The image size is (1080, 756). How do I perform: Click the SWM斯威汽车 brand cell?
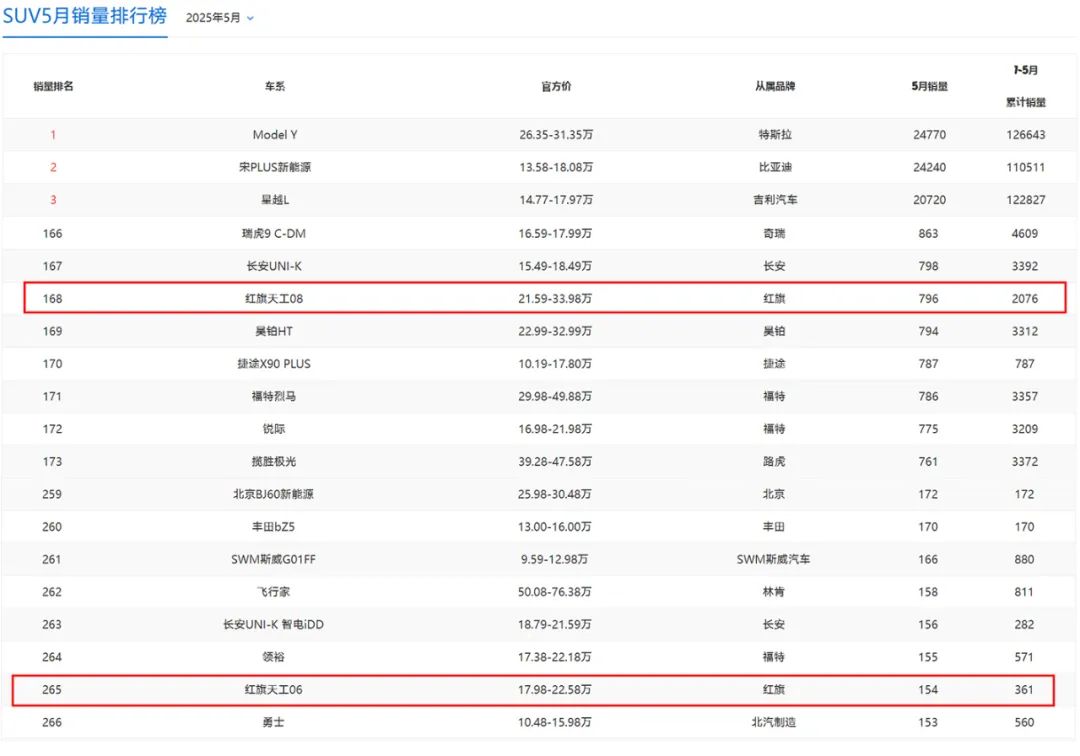click(773, 559)
